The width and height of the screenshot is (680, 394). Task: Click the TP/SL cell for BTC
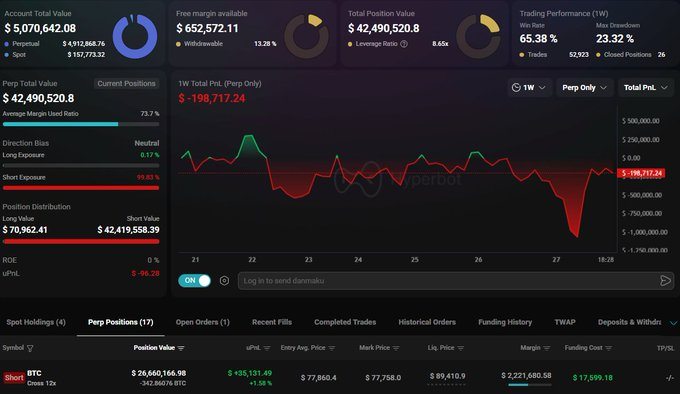click(670, 378)
